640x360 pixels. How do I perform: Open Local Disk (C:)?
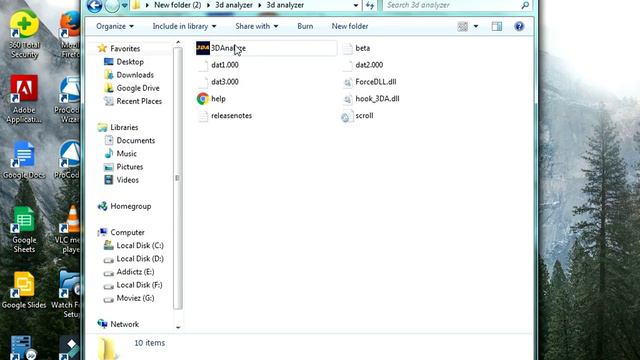click(x=140, y=245)
